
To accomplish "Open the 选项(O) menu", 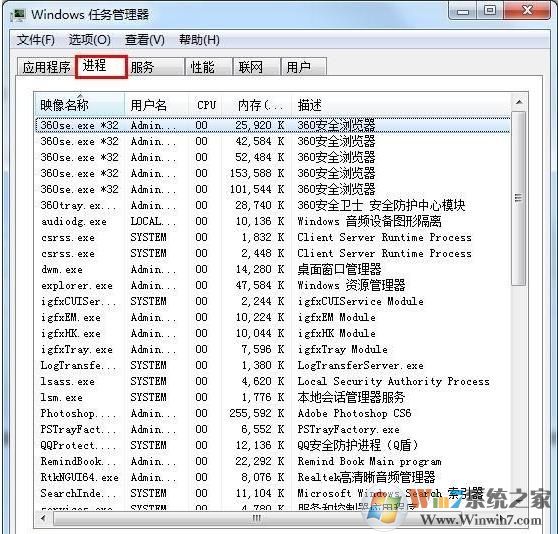I will click(x=89, y=39).
